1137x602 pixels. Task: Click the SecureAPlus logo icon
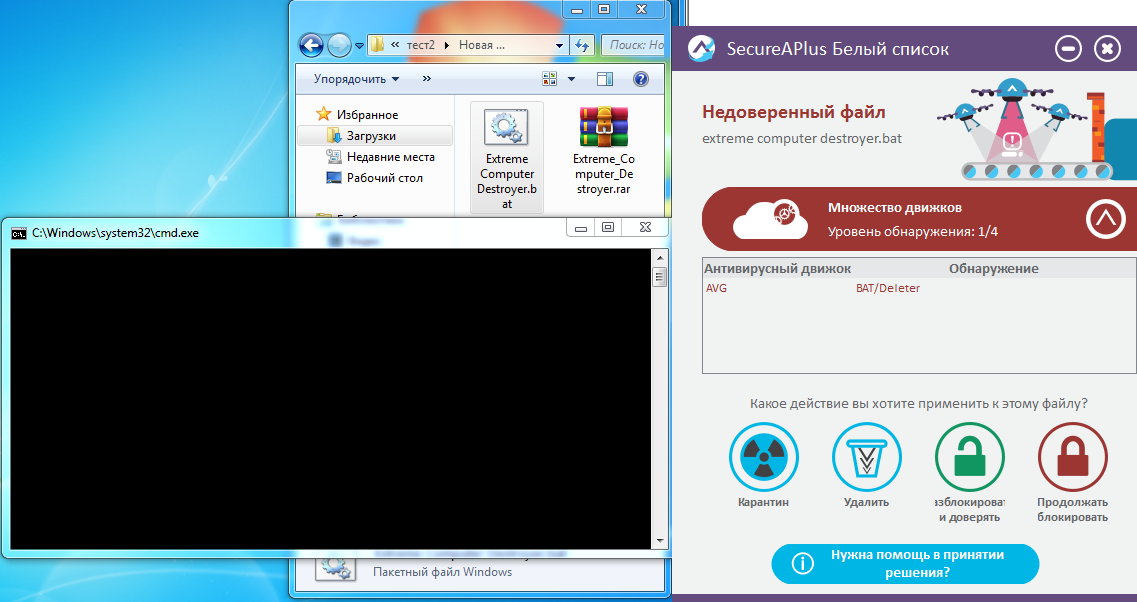click(x=700, y=49)
